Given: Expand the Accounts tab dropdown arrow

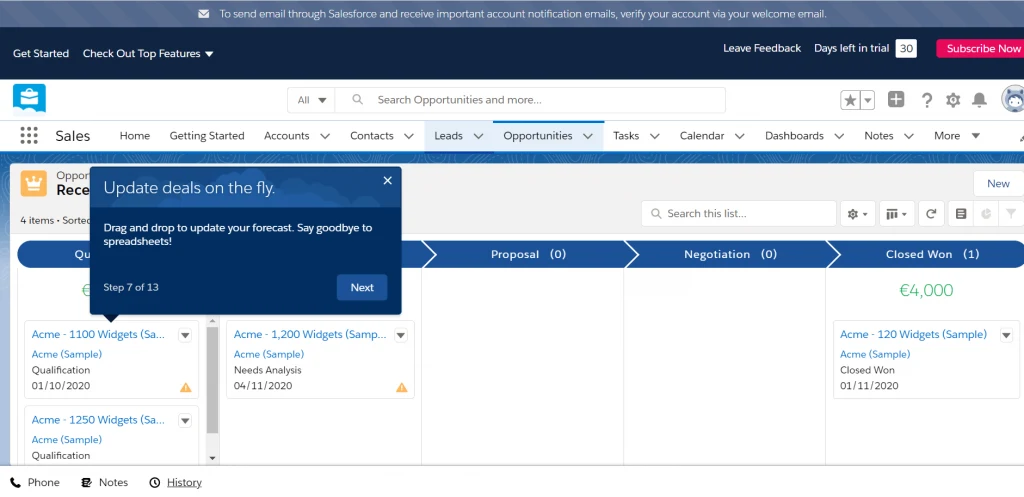Looking at the screenshot, I should point(325,136).
